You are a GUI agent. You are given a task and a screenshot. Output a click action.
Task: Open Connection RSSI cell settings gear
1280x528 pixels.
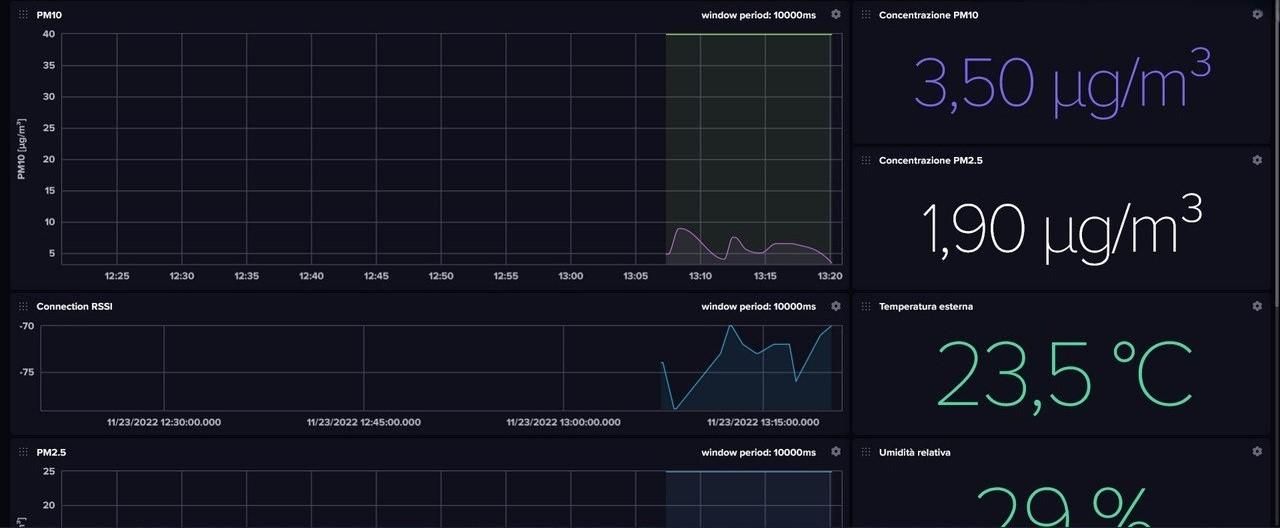pyautogui.click(x=836, y=306)
